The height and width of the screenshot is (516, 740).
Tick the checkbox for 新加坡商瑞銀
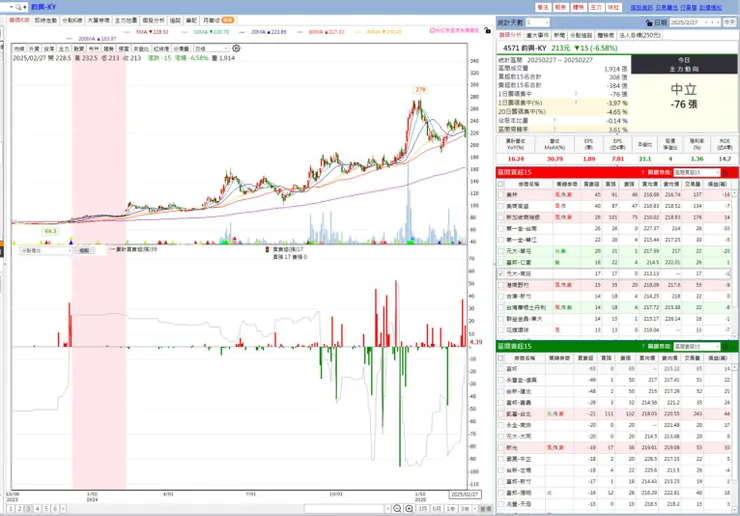click(501, 217)
